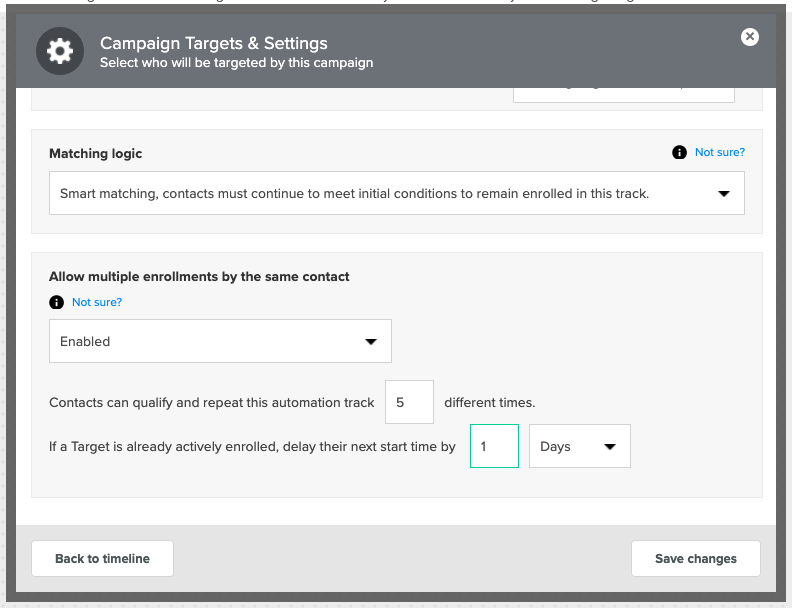Close the Campaign Targets & Settings dialog
Viewport: 792px width, 608px height.
point(750,37)
